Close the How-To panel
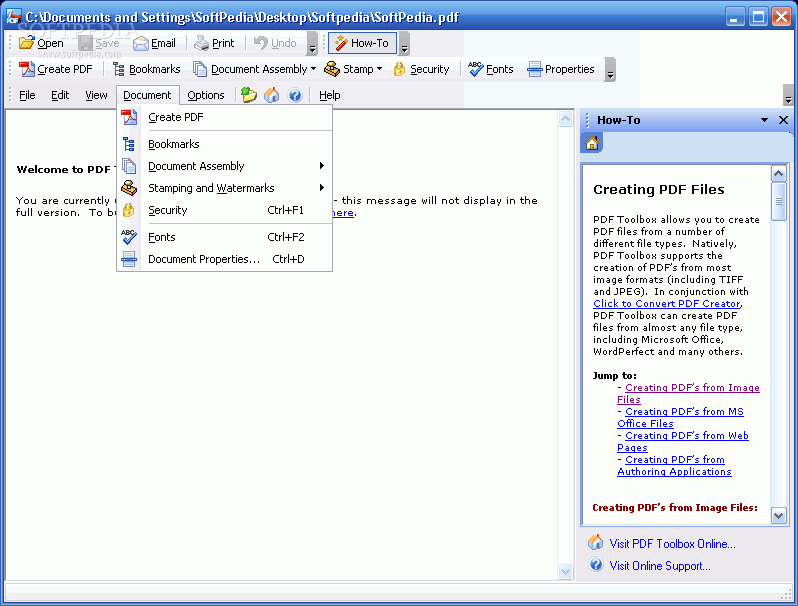Image resolution: width=798 pixels, height=606 pixels. pos(783,120)
